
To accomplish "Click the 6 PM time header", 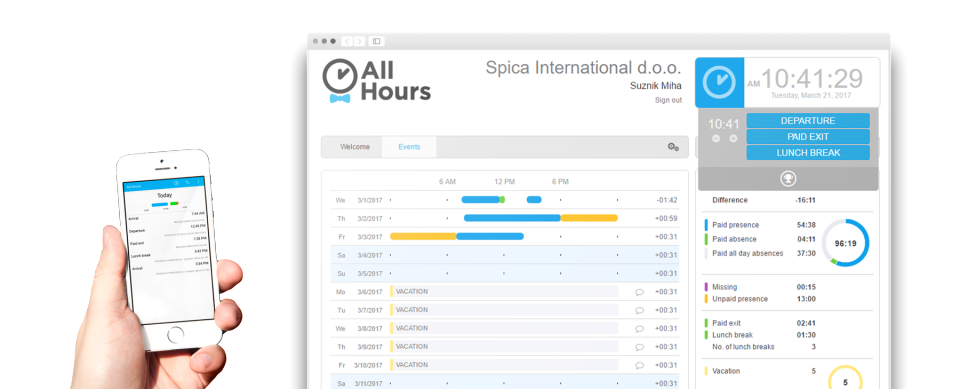I will click(x=560, y=182).
